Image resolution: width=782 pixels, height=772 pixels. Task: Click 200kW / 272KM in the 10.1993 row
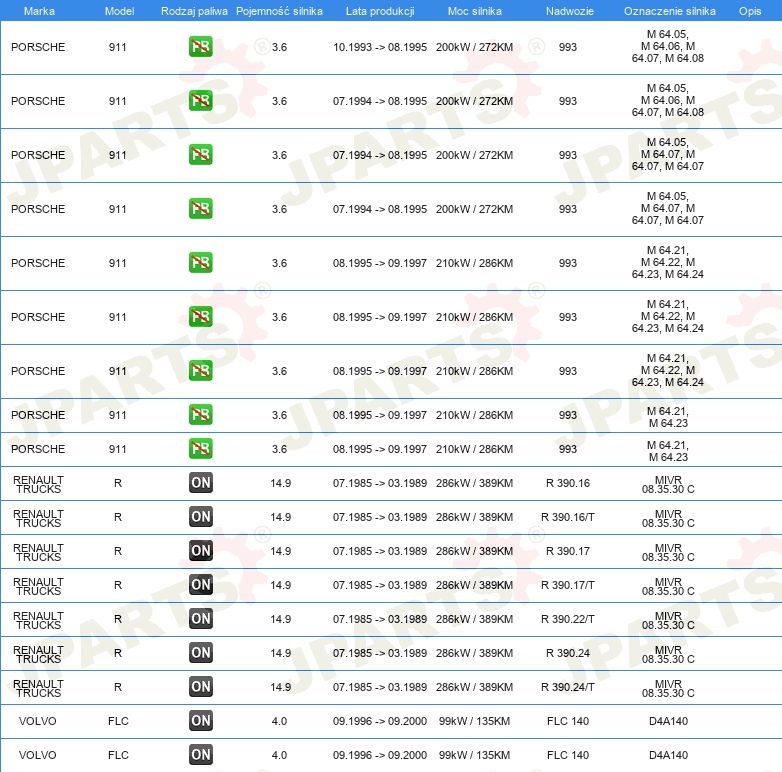pos(474,47)
